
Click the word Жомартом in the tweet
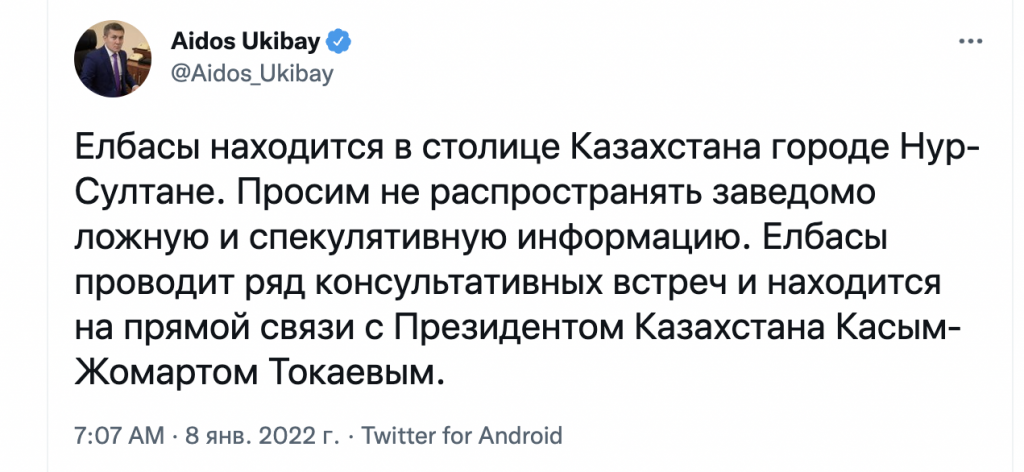[x=166, y=374]
